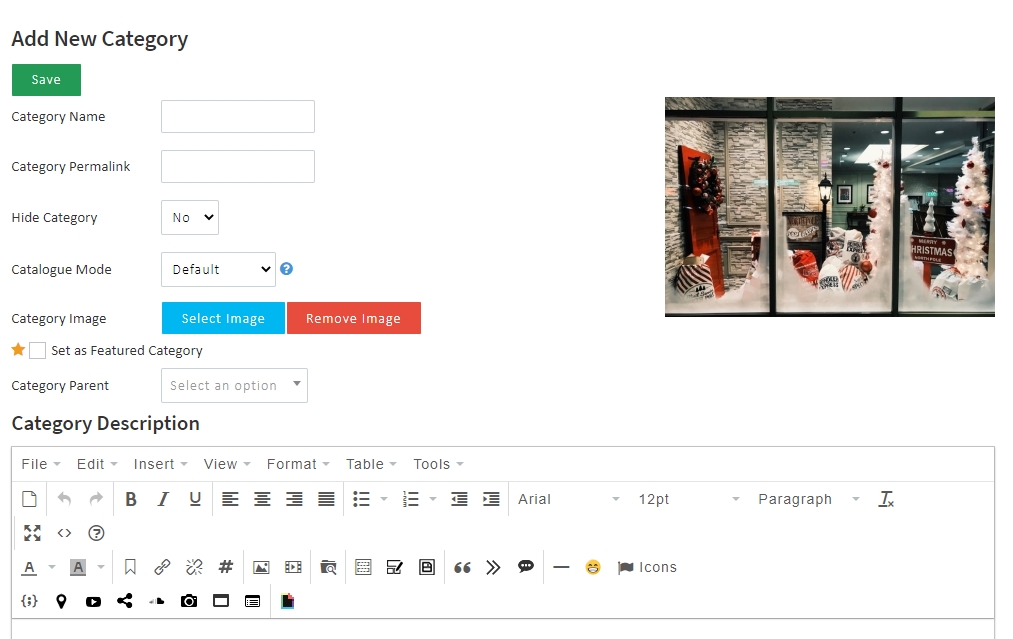Open the Insert Link tool
Image resolution: width=1013 pixels, height=639 pixels.
point(162,567)
